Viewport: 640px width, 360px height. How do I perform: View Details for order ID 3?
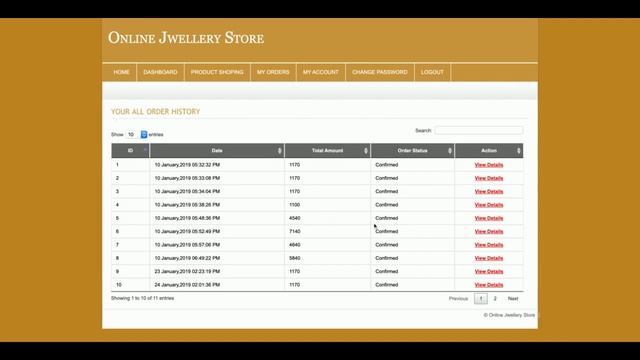click(489, 191)
